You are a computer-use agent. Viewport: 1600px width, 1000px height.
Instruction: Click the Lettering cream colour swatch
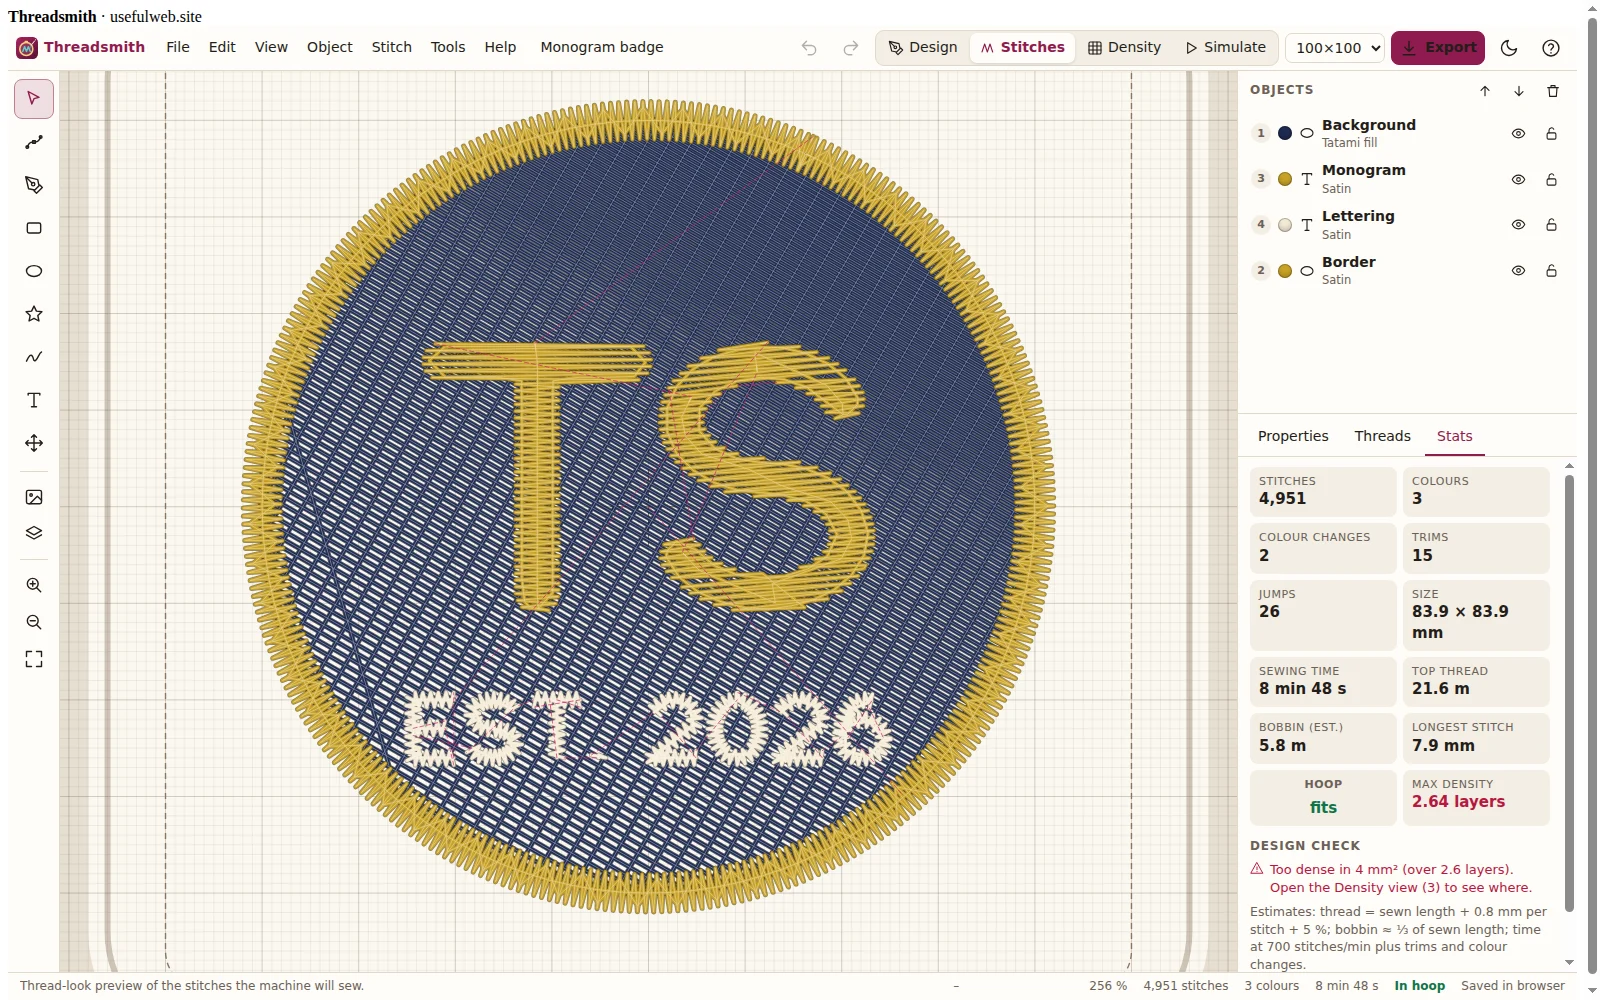coord(1285,225)
